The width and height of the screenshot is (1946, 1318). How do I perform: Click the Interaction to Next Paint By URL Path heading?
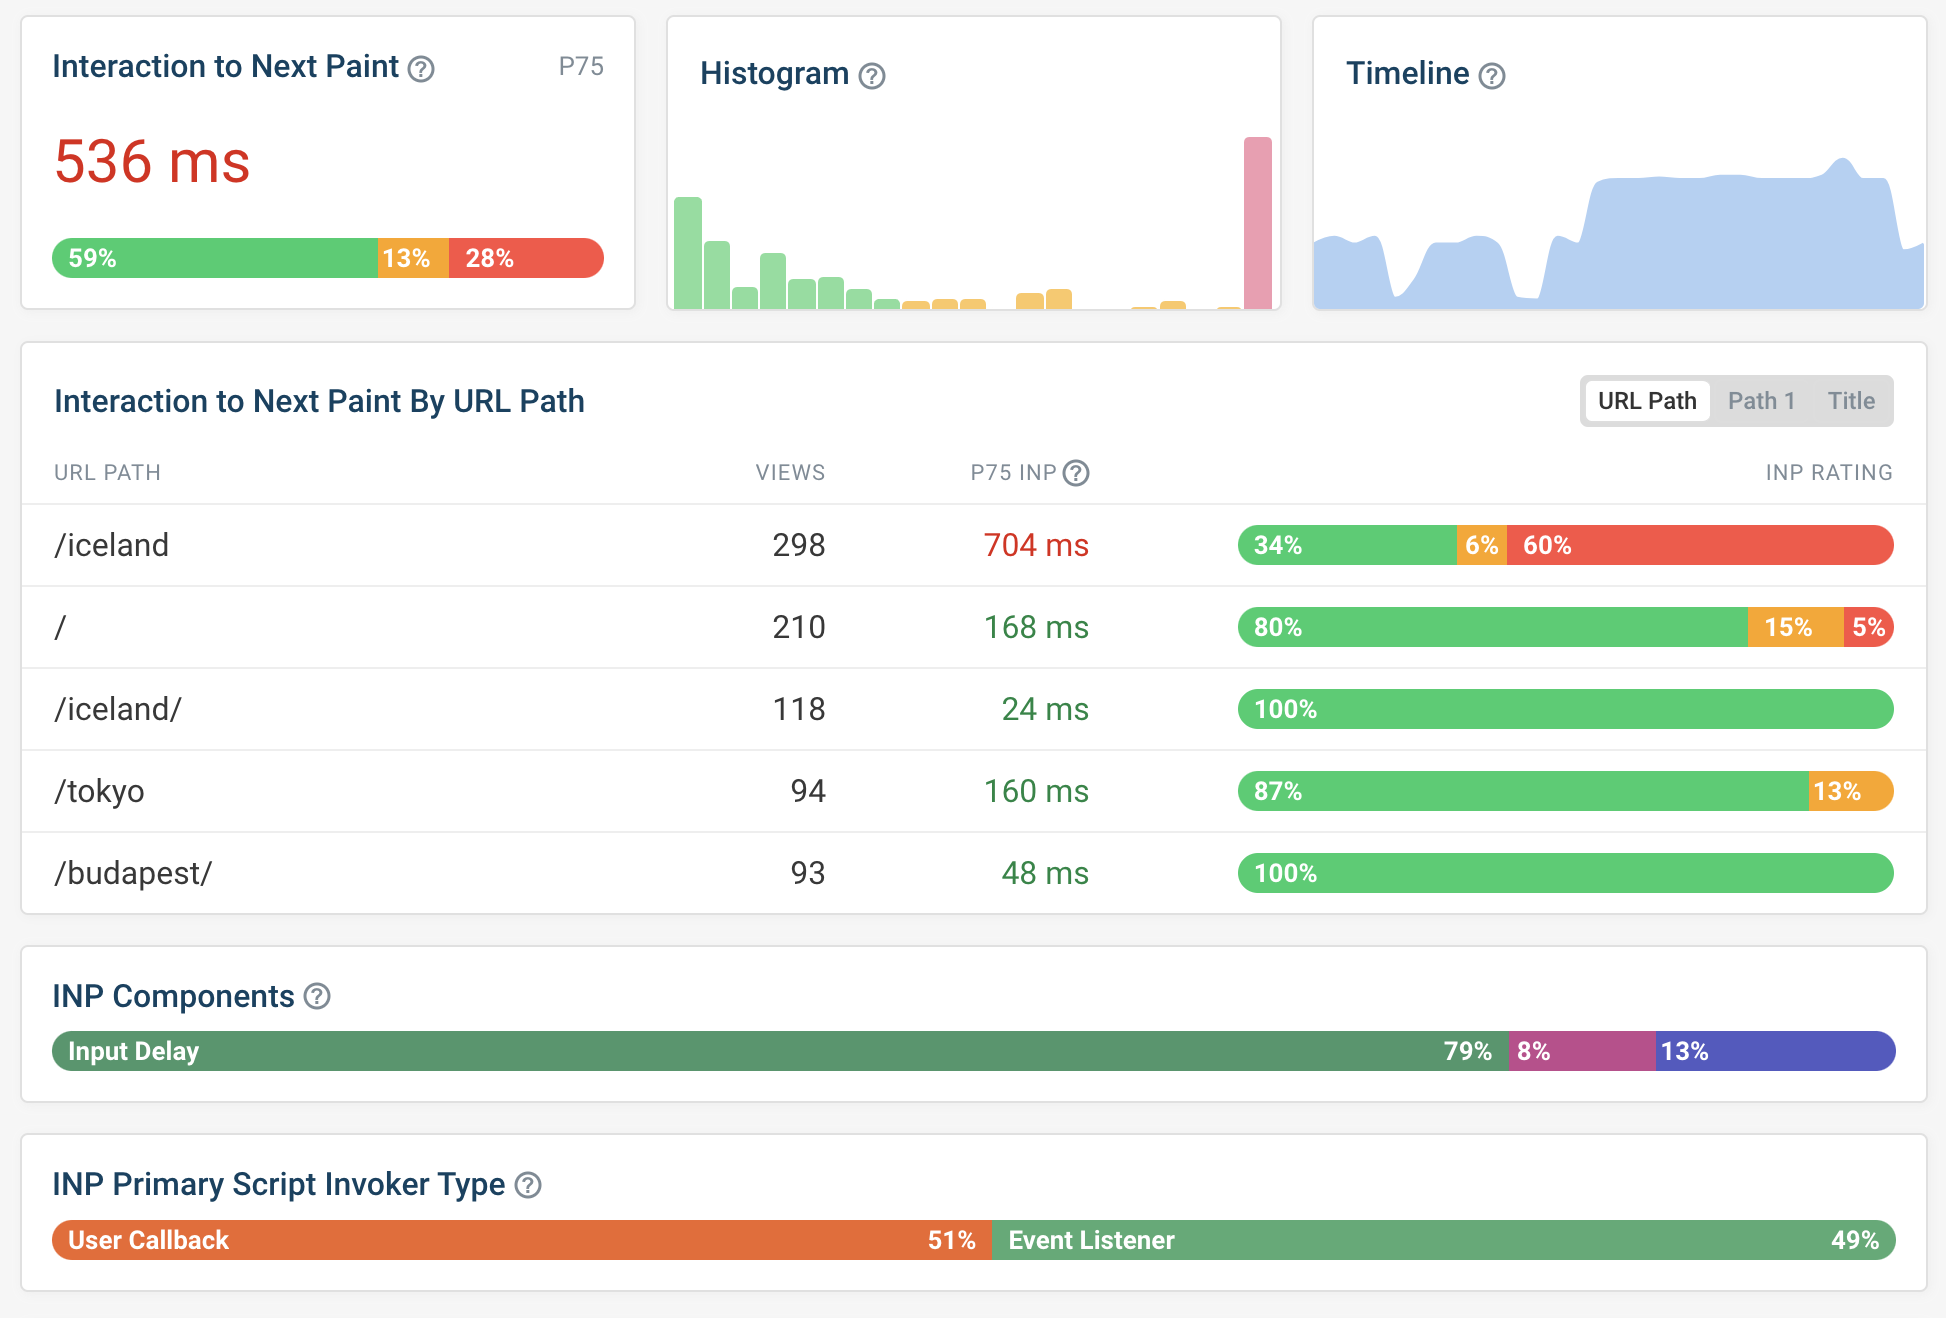[x=319, y=401]
